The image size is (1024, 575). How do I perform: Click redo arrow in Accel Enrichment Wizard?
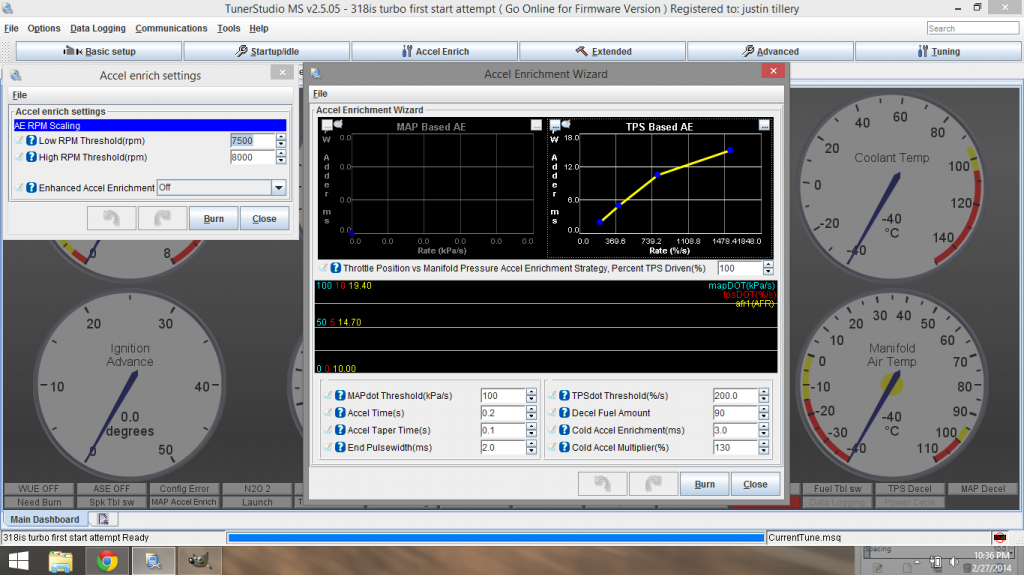pos(653,484)
